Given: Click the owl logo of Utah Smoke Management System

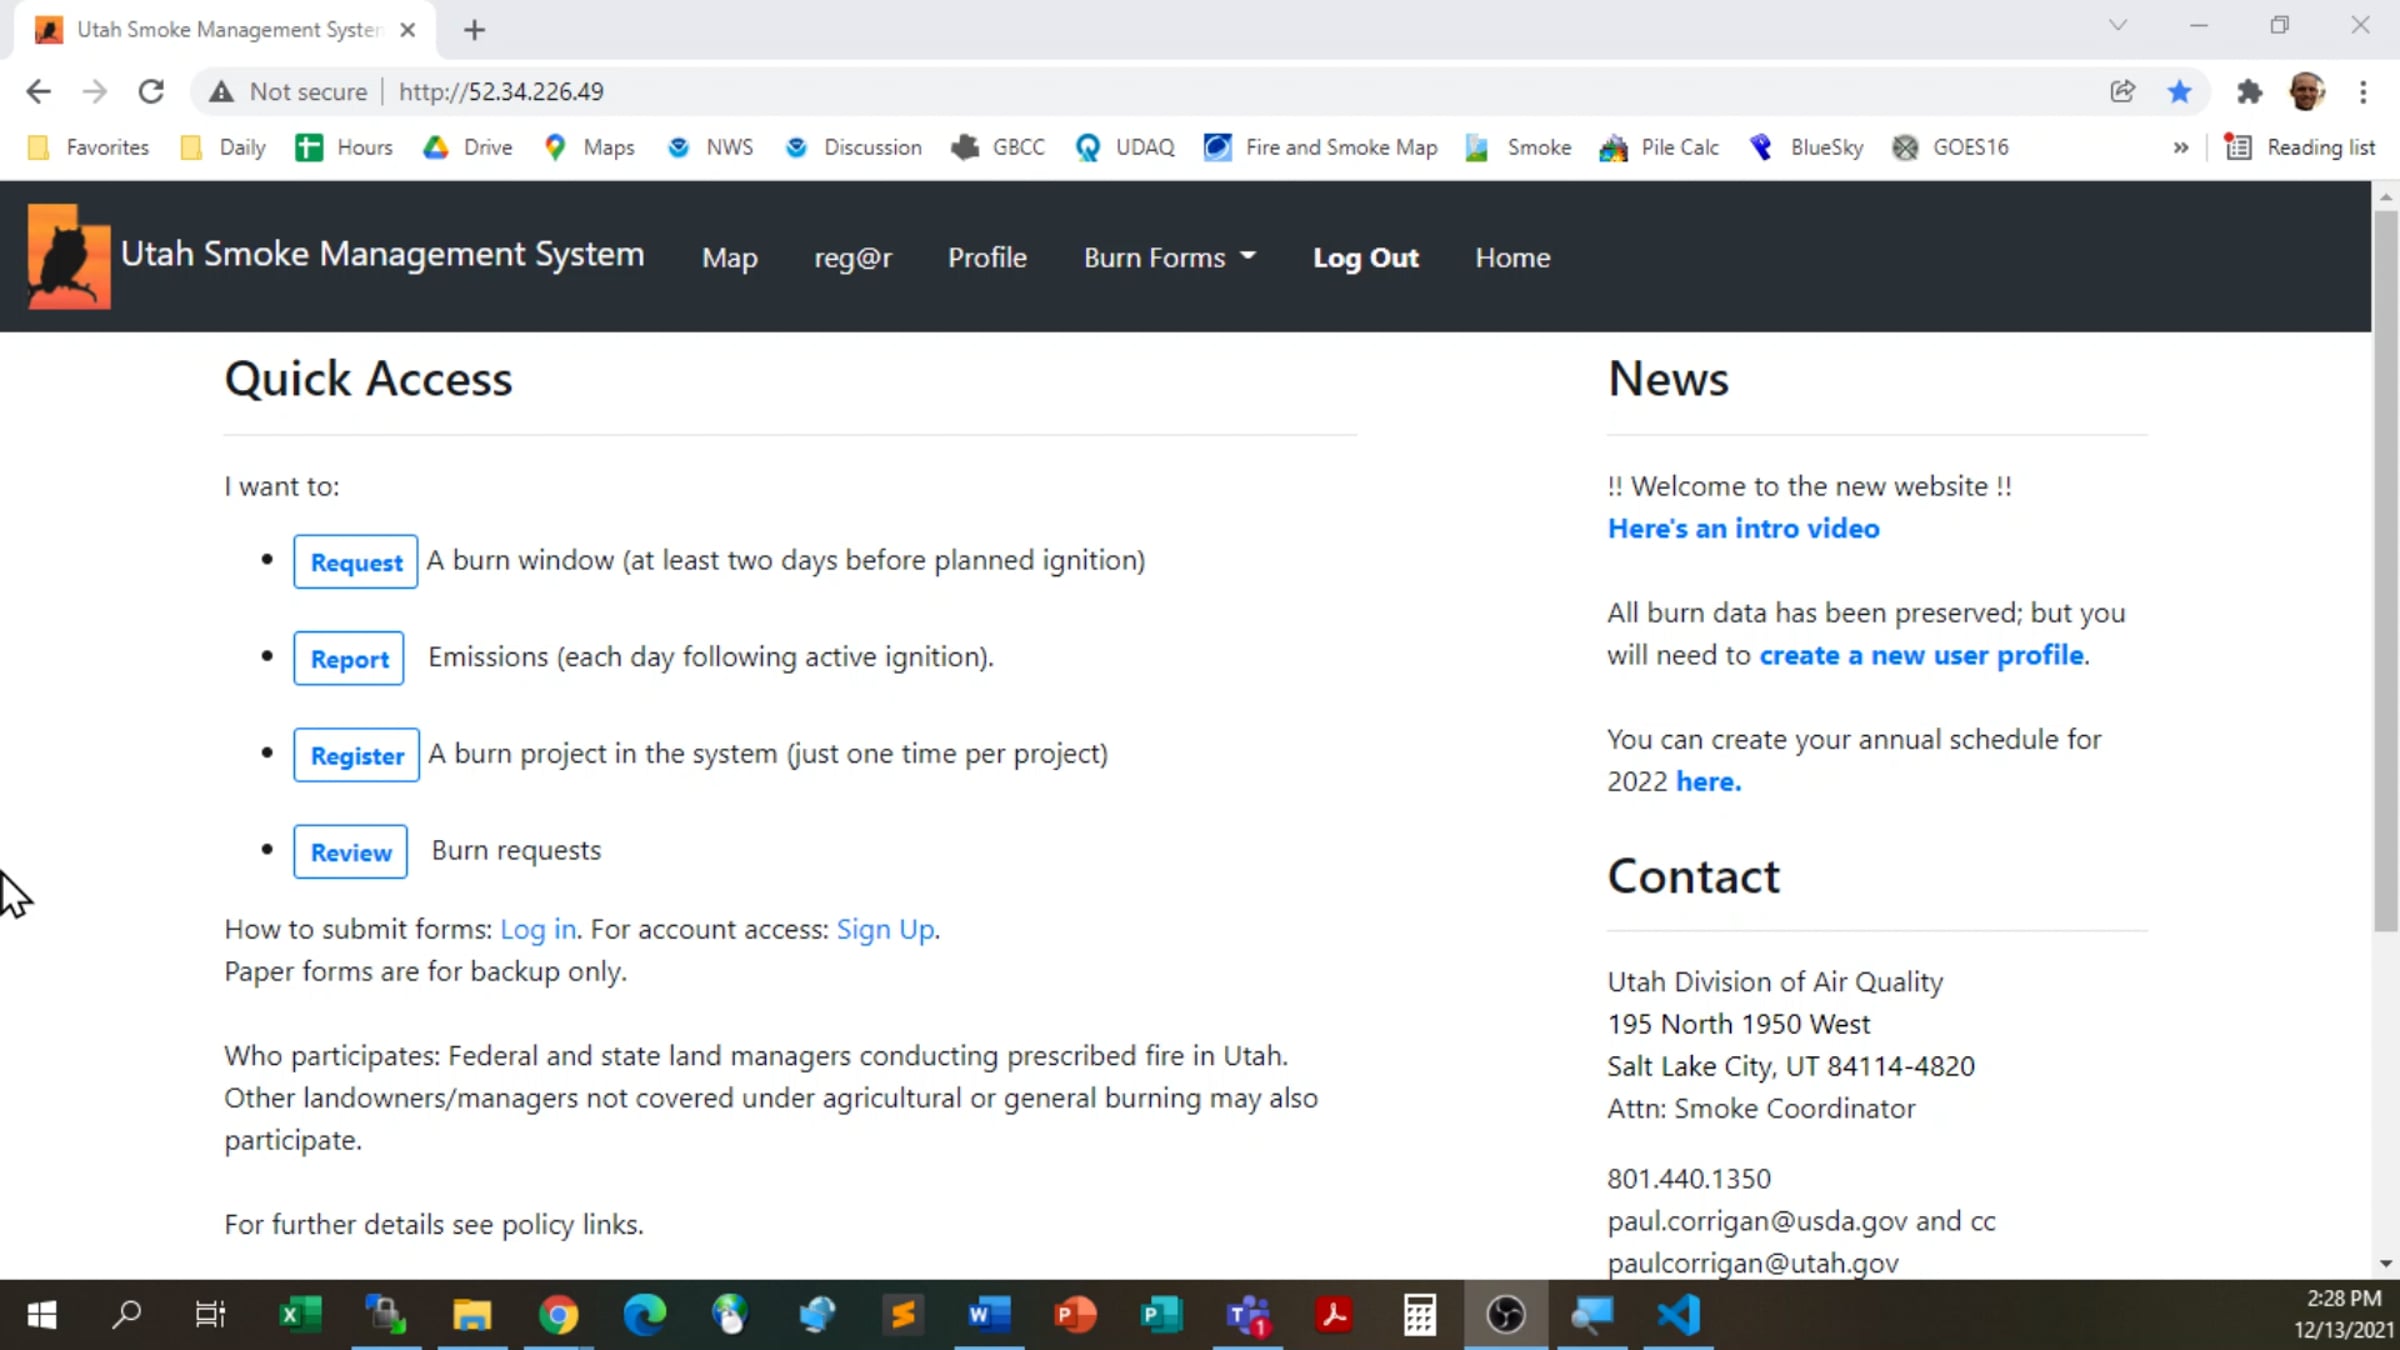Looking at the screenshot, I should (69, 257).
